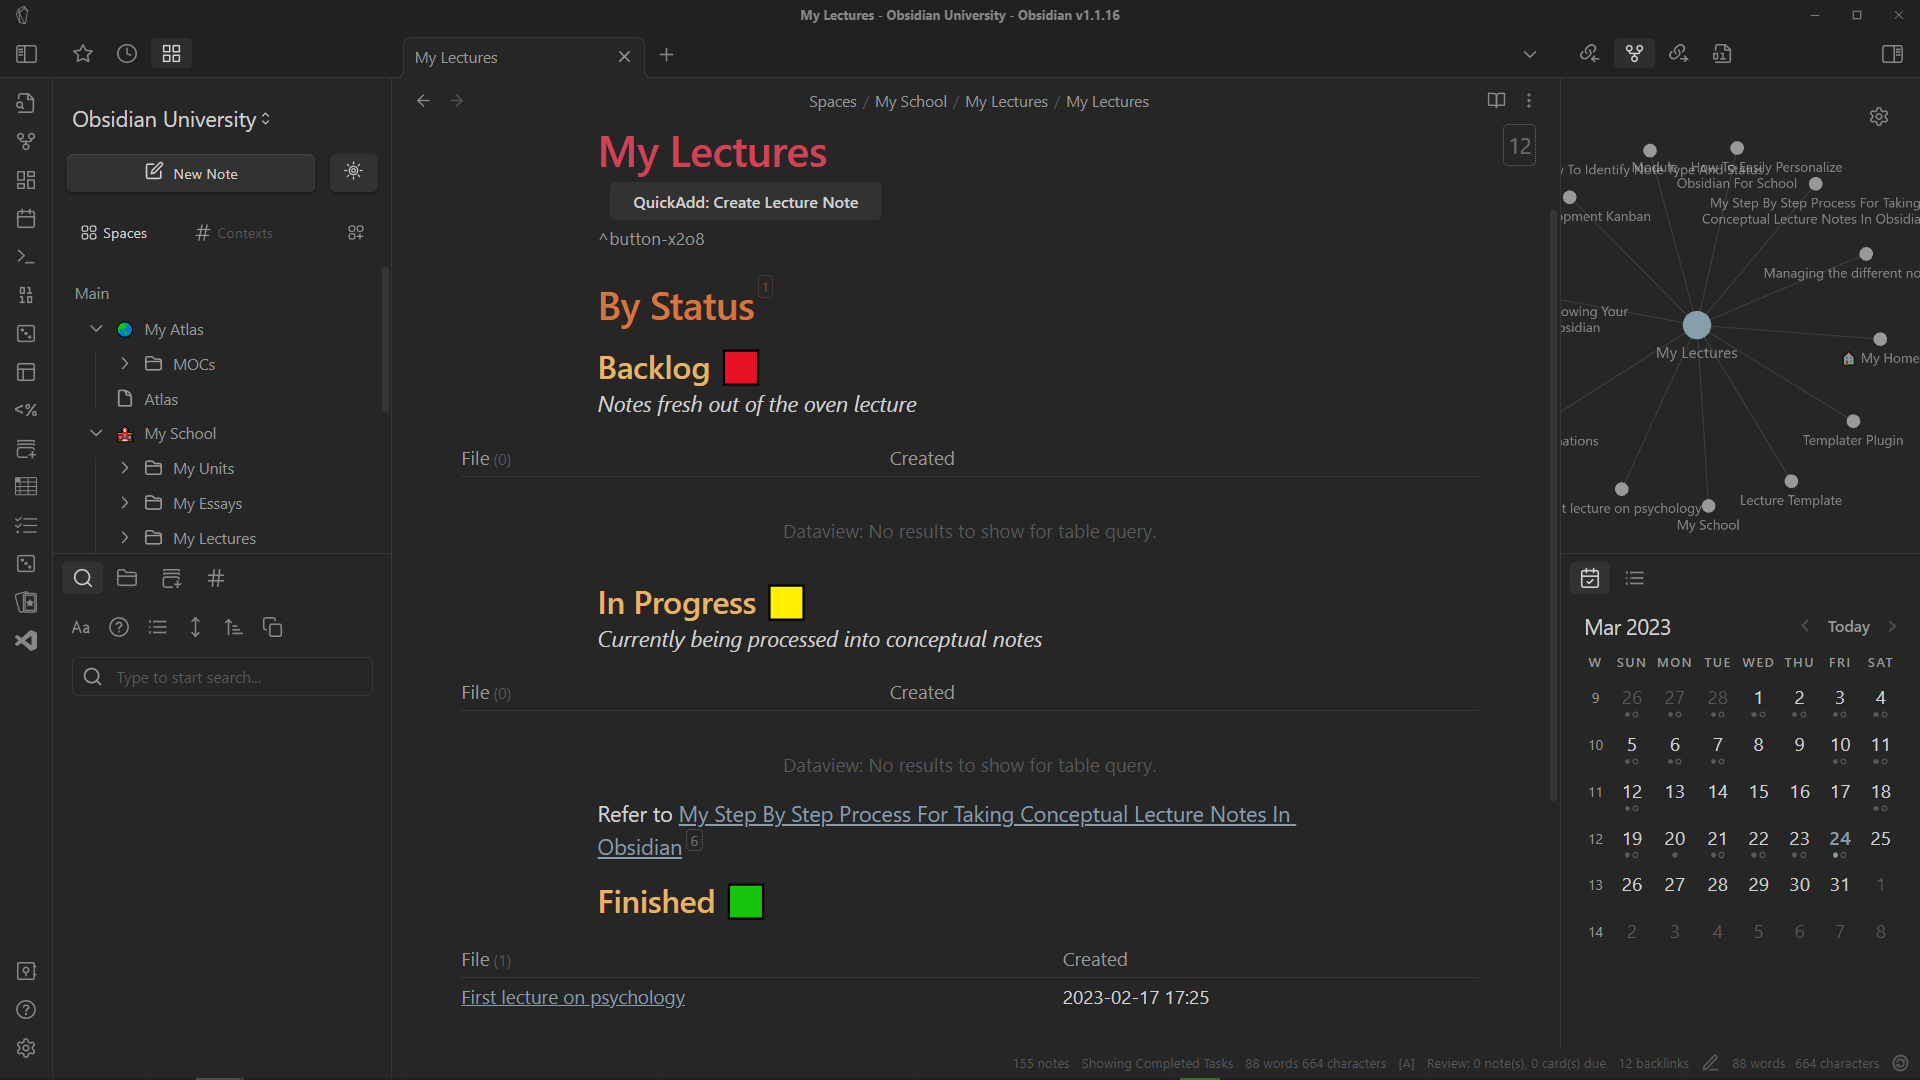Collapse the My School space

pyautogui.click(x=96, y=433)
